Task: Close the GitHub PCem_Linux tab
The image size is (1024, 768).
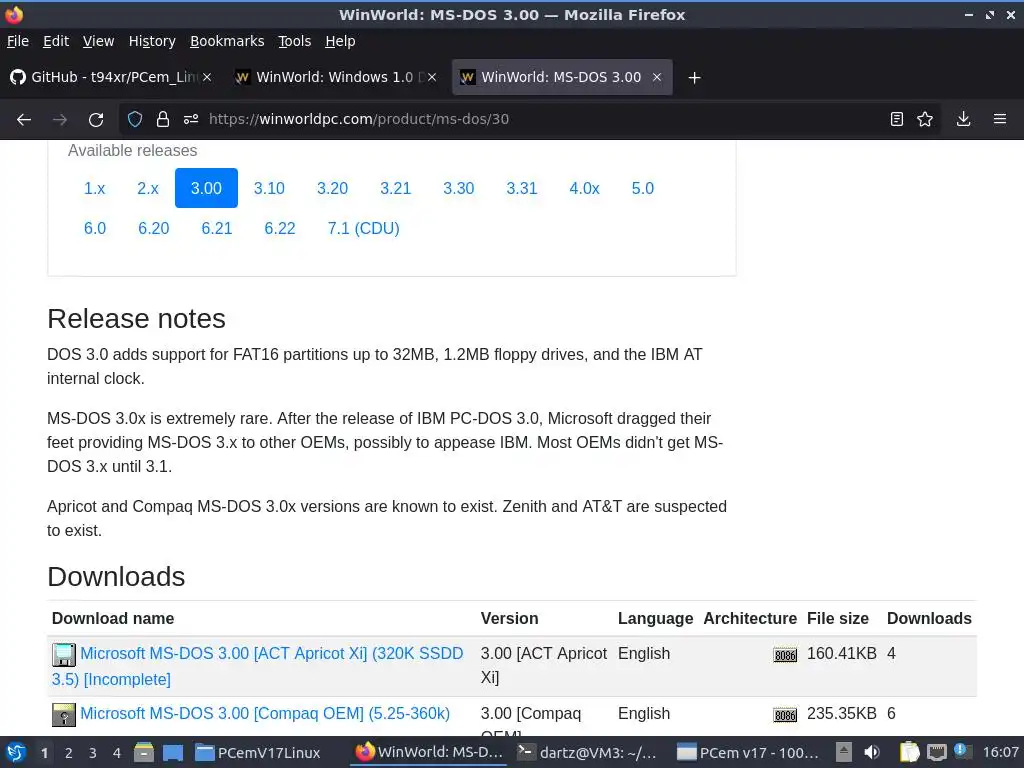Action: click(207, 77)
